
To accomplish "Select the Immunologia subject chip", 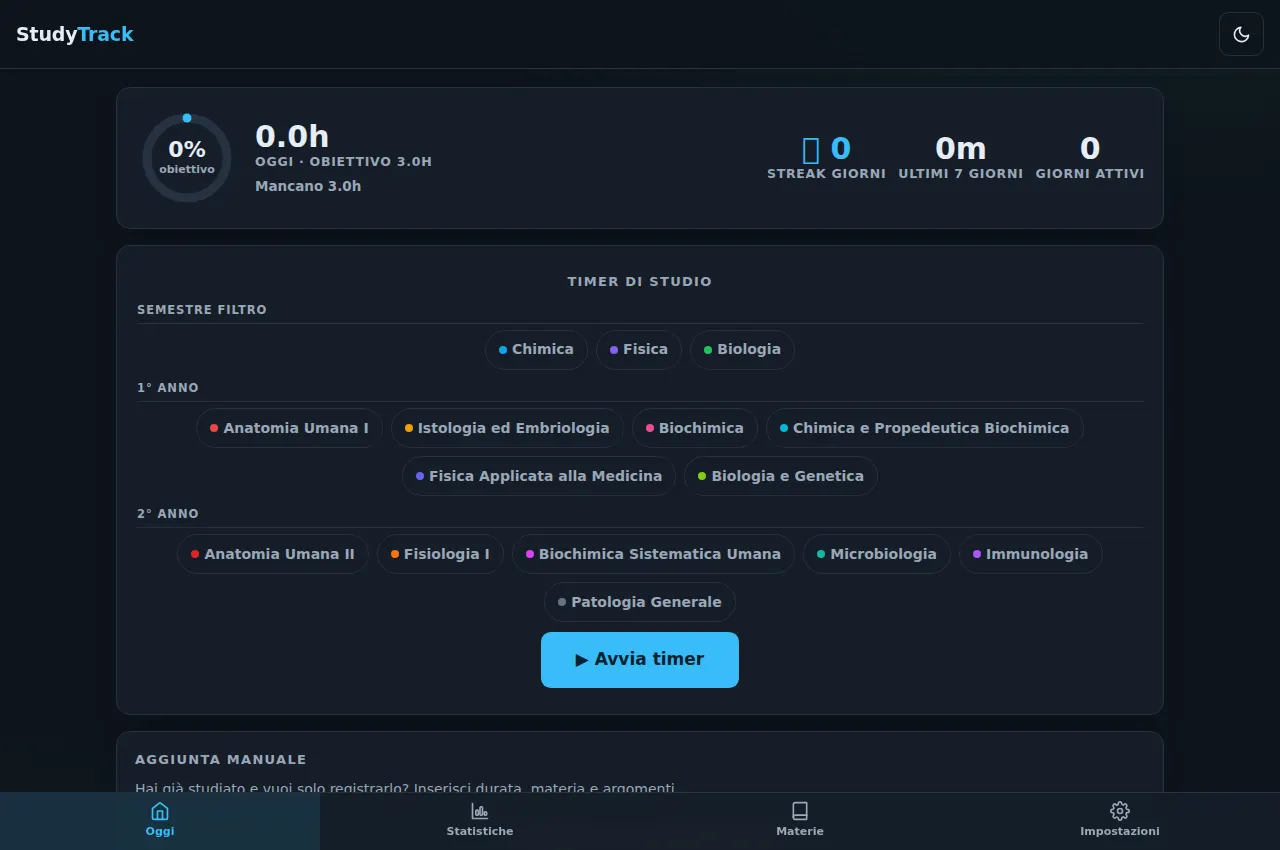I will click(x=1031, y=554).
